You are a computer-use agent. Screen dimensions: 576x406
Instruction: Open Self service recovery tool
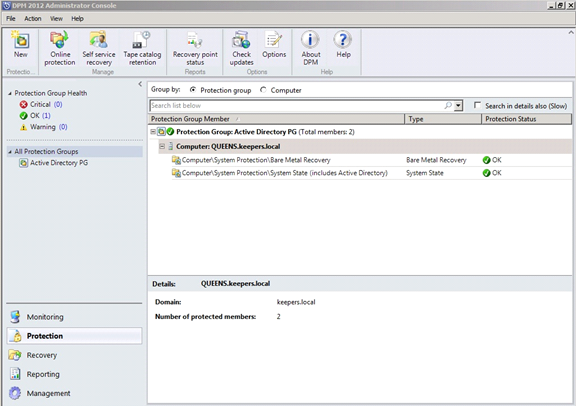tap(98, 40)
